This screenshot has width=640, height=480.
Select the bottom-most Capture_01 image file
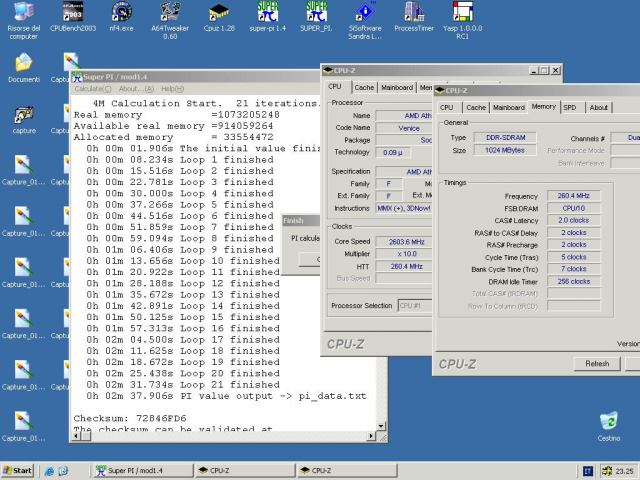tap(24, 426)
